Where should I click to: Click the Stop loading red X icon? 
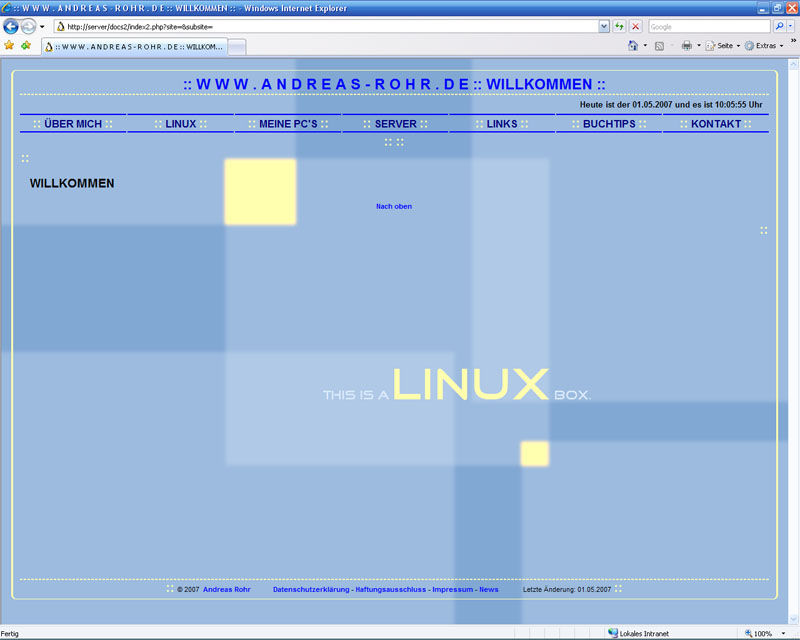coord(635,27)
